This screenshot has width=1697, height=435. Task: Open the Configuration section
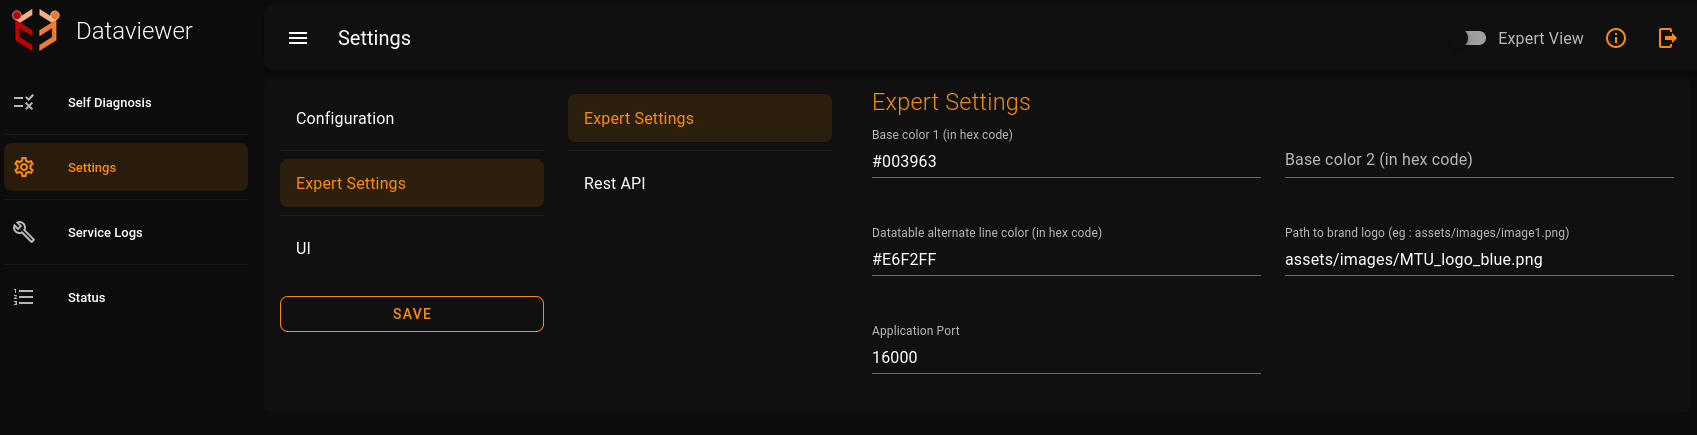tap(412, 118)
